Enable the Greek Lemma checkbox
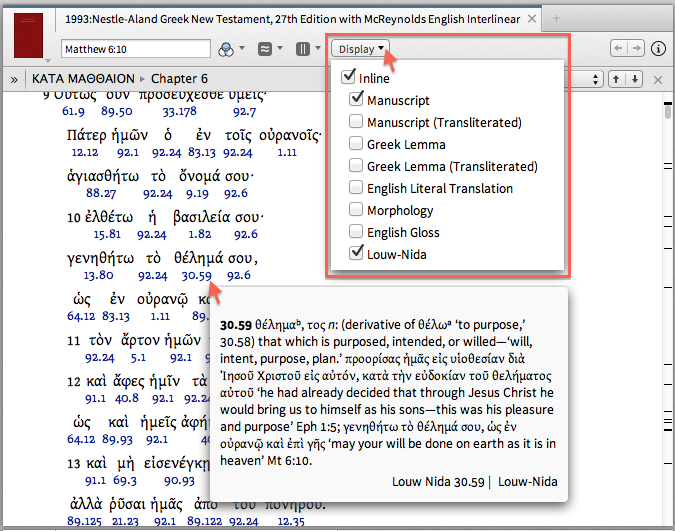This screenshot has width=675, height=531. 356,143
